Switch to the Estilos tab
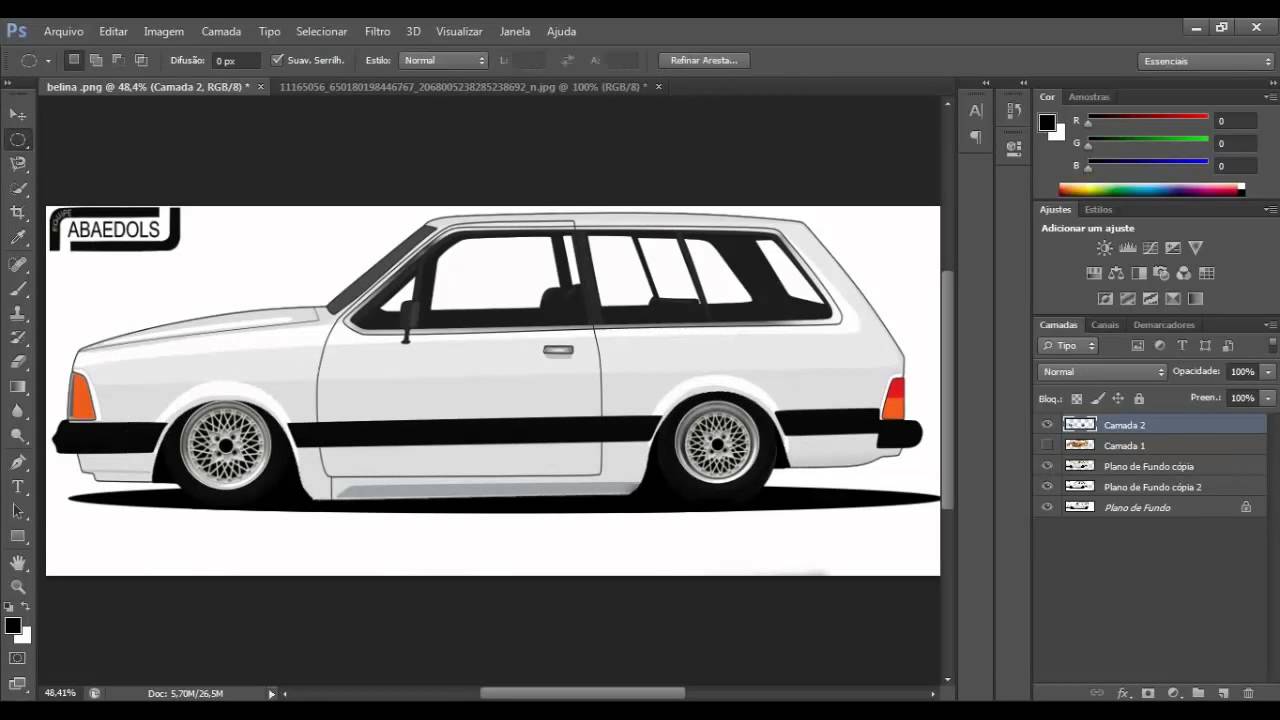 pos(1098,210)
